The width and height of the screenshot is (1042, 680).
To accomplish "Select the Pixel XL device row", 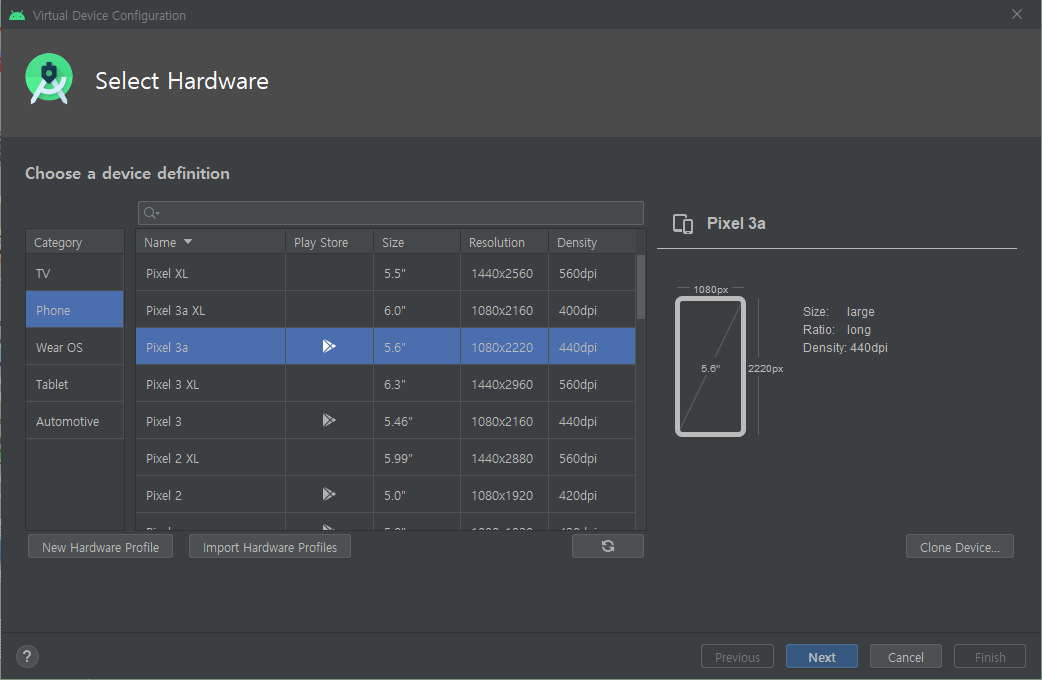I will 385,273.
